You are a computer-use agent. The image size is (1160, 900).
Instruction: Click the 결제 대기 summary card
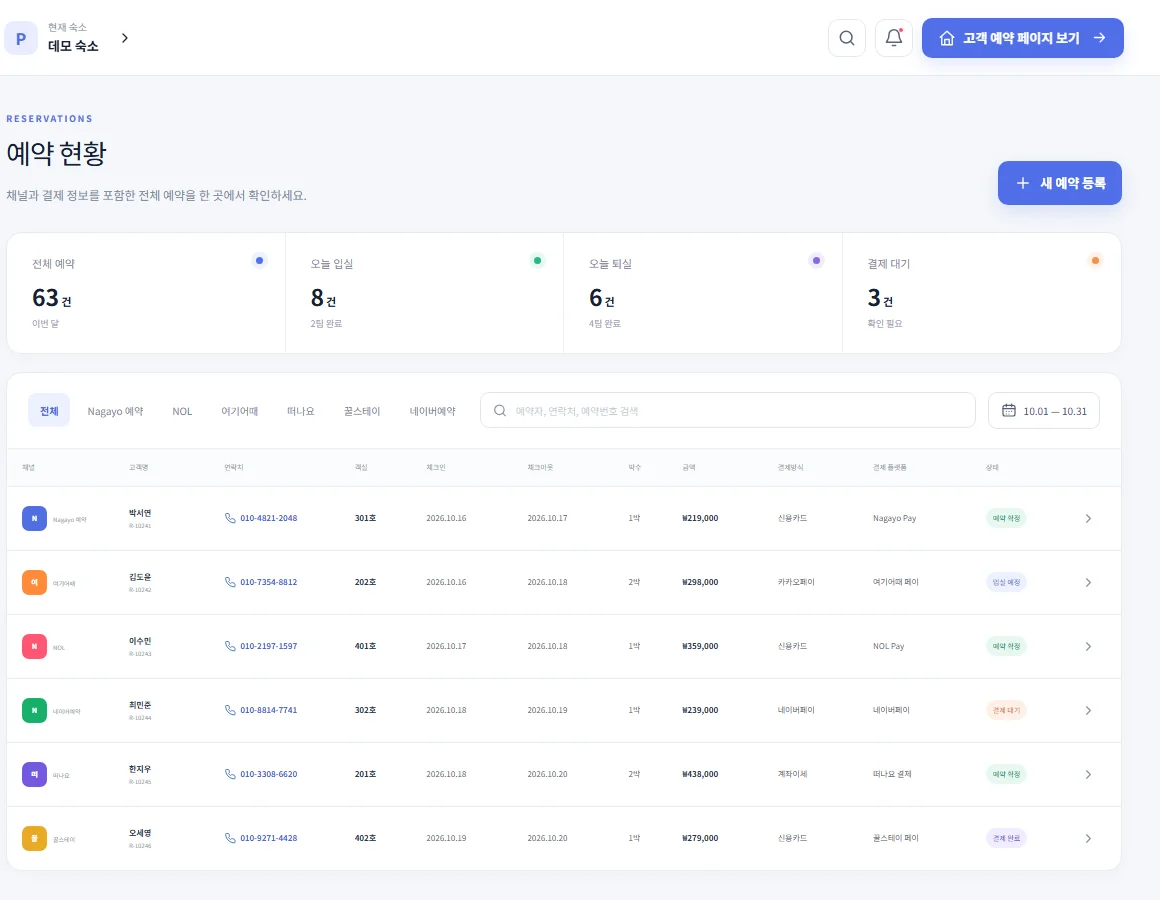pos(982,293)
